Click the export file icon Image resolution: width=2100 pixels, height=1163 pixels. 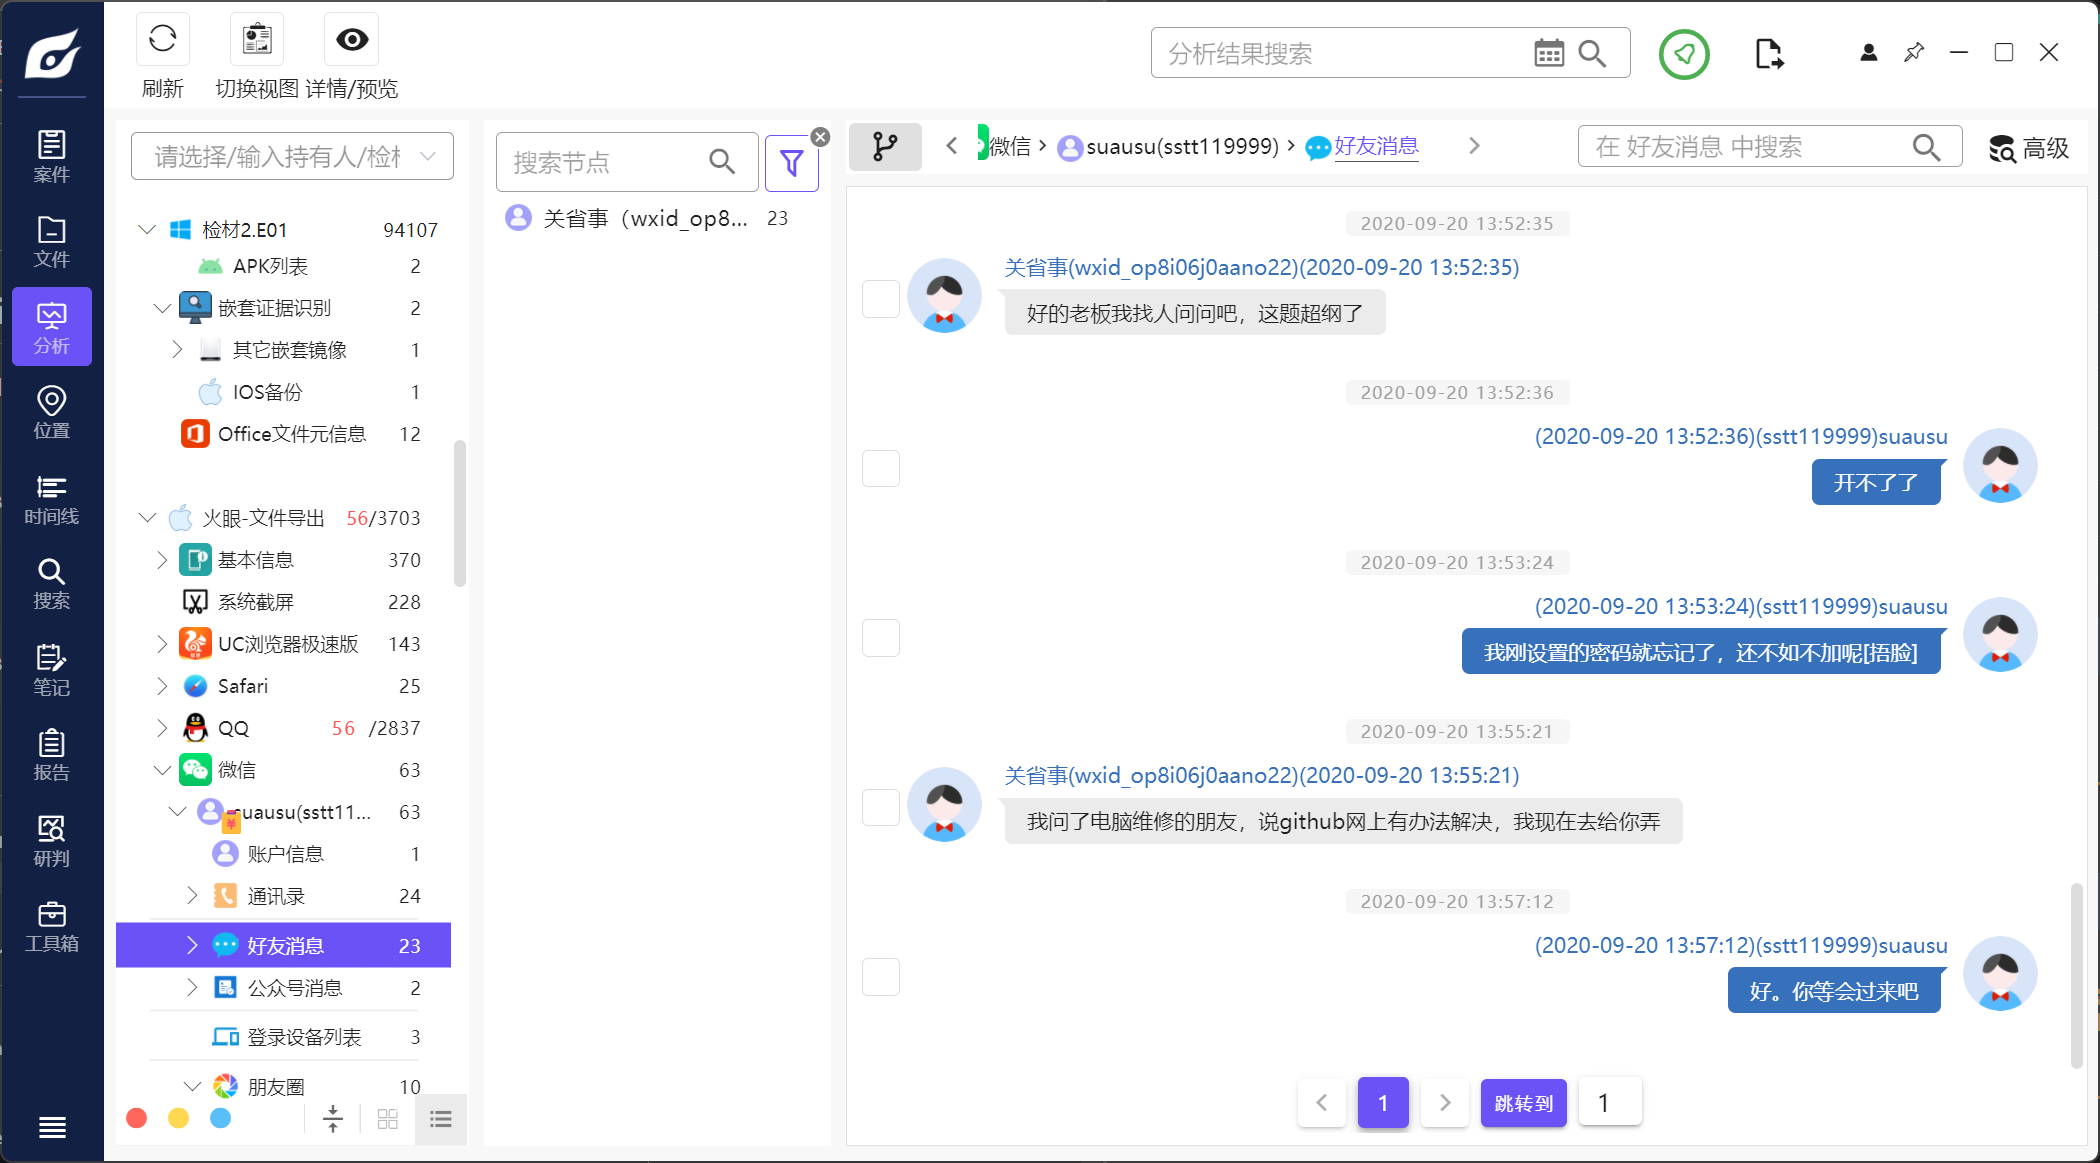pos(1769,54)
